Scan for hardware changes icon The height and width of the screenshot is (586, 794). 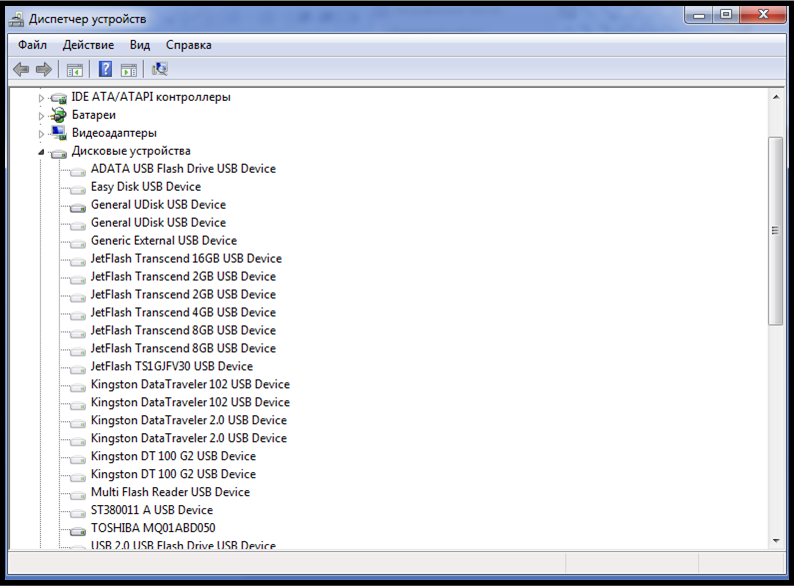tap(160, 69)
